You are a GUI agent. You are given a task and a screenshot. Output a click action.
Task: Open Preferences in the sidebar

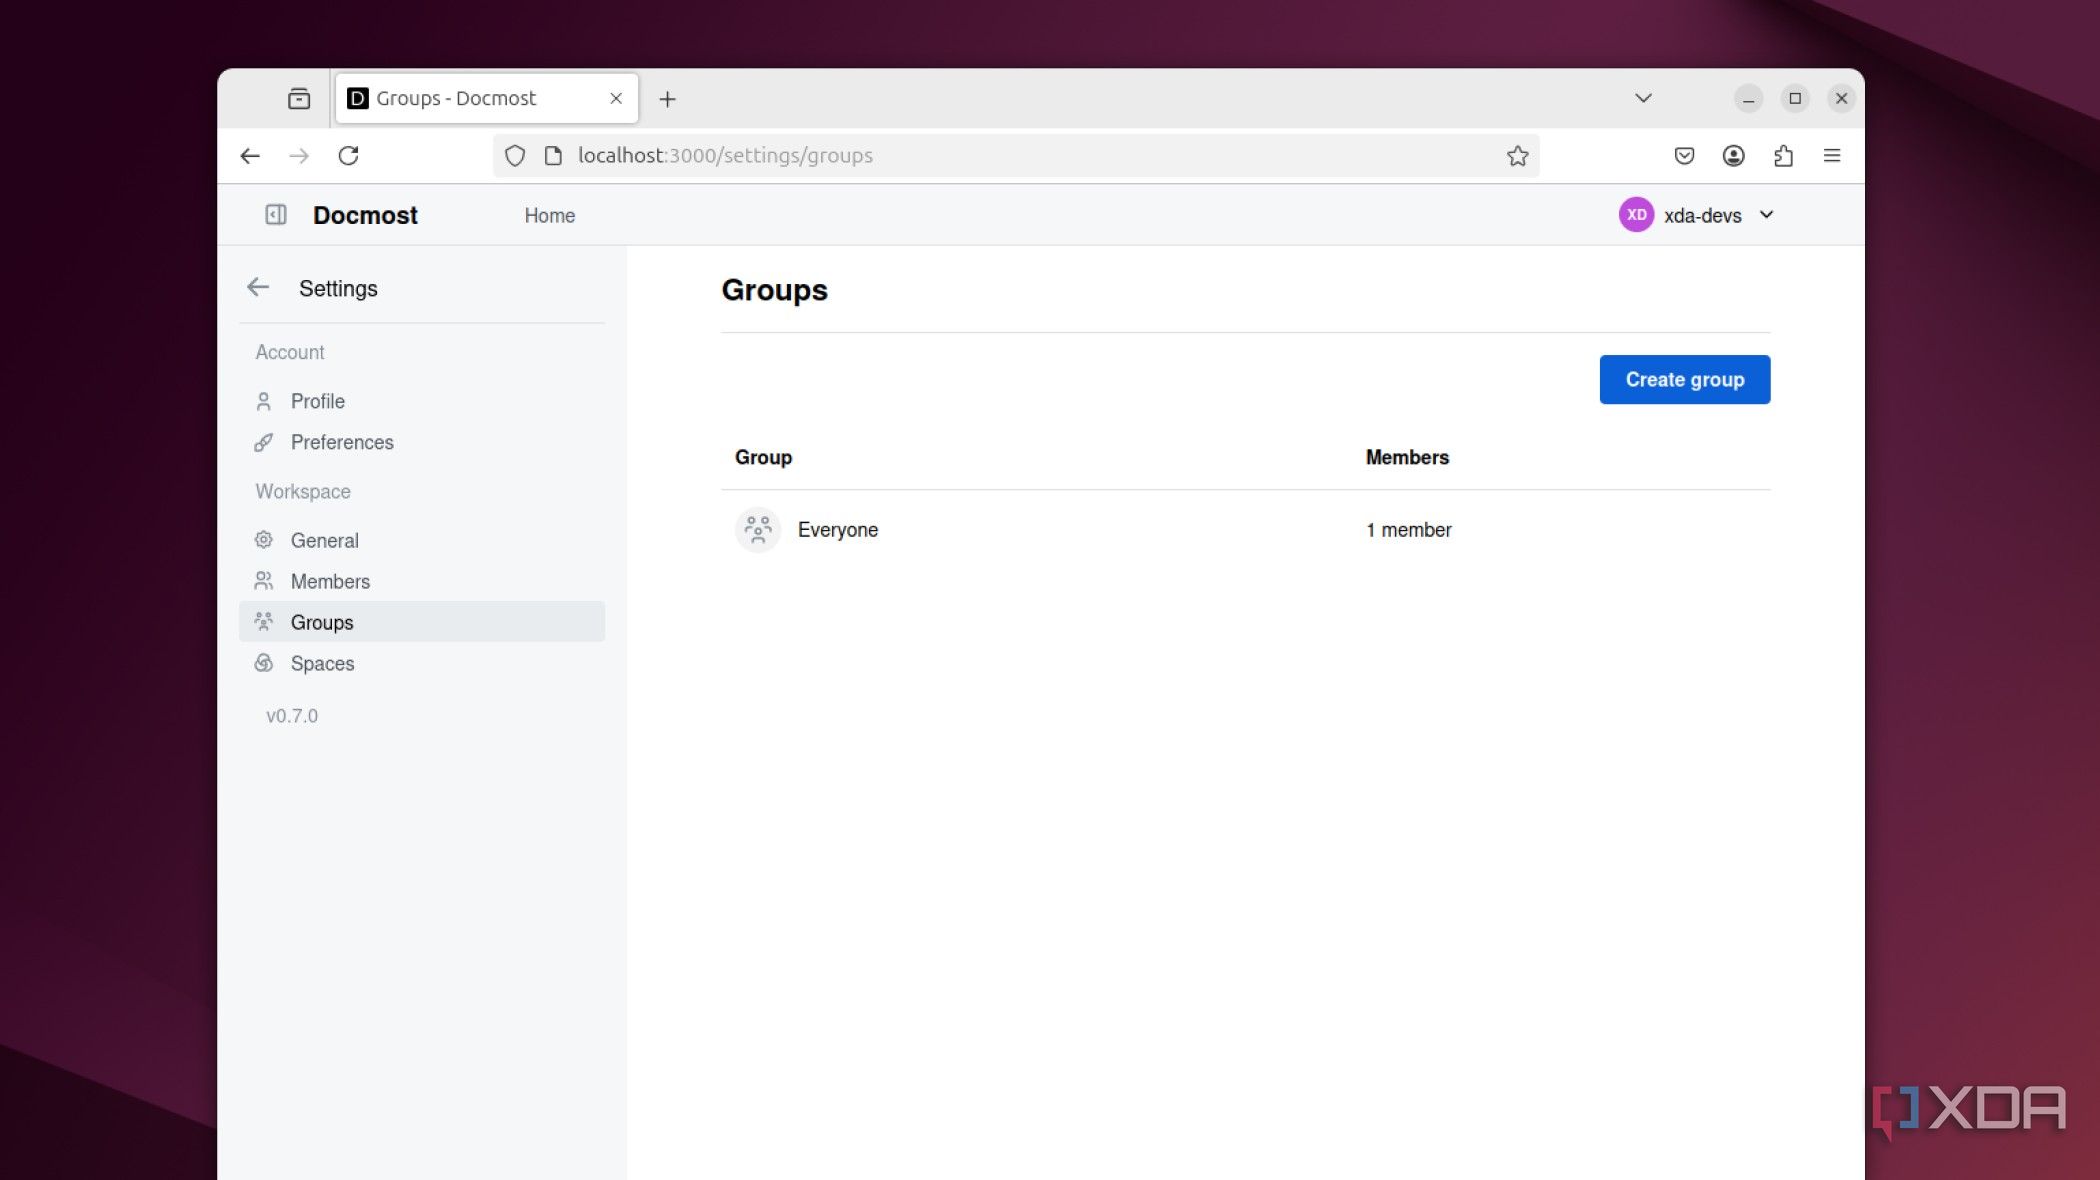click(422, 442)
